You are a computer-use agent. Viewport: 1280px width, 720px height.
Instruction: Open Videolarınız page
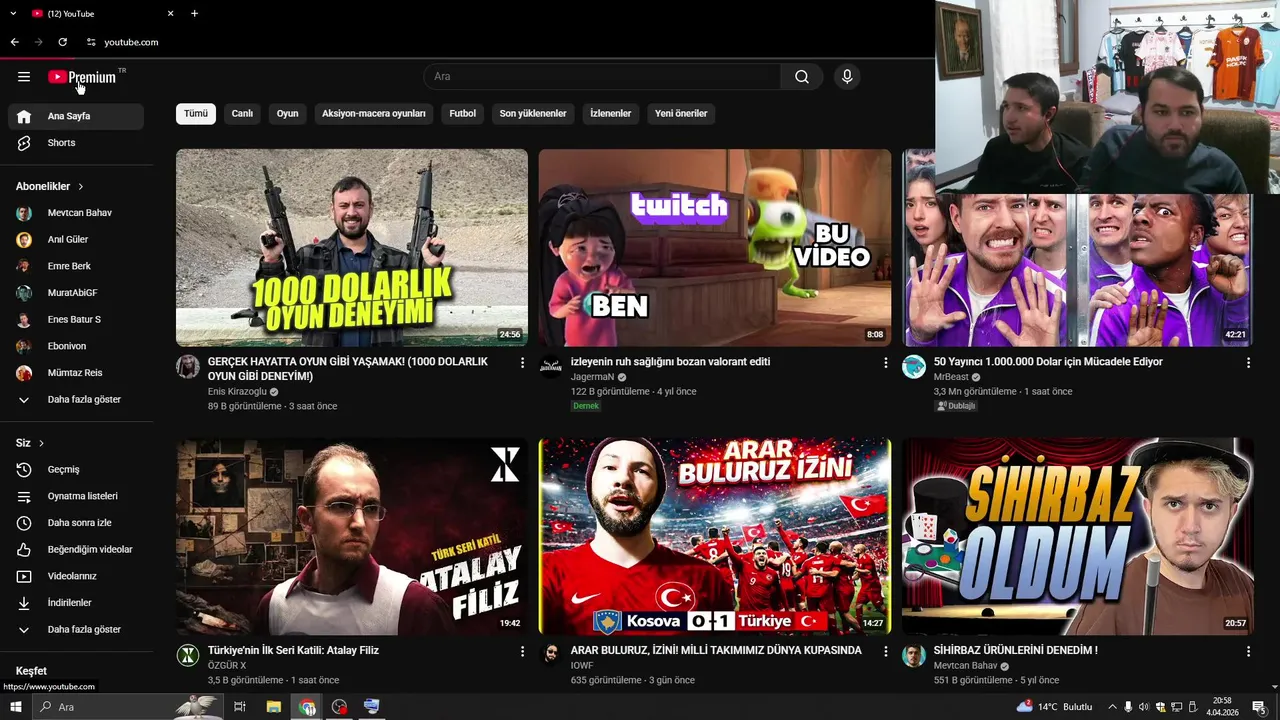(x=76, y=576)
